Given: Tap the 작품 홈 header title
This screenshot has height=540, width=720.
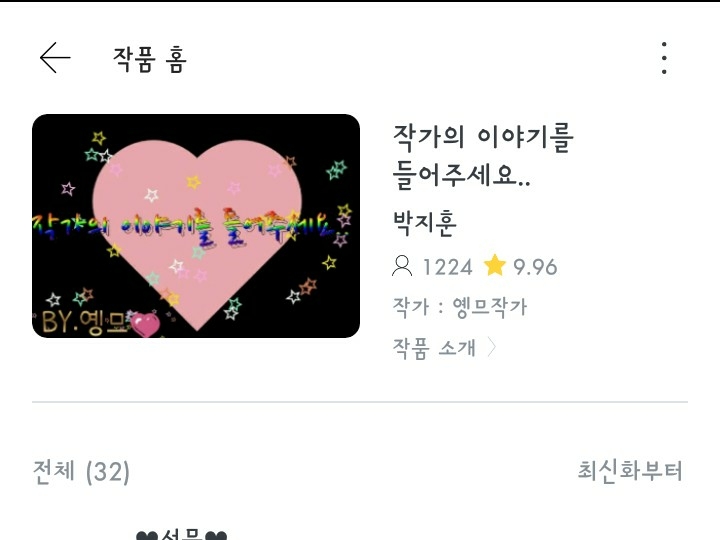Looking at the screenshot, I should (x=150, y=59).
